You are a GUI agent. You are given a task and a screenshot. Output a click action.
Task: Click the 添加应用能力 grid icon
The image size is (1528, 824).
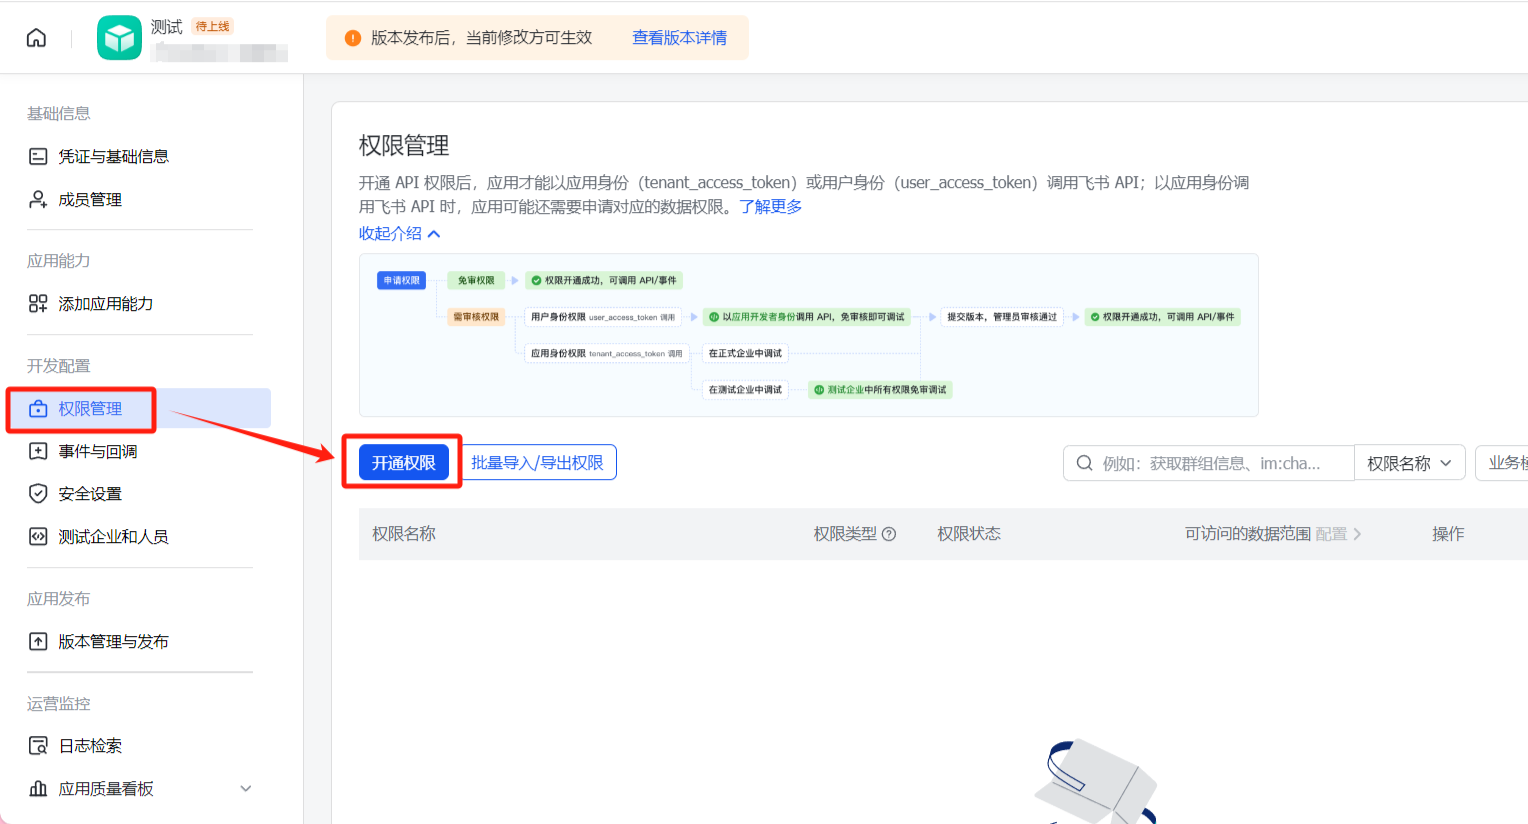tap(38, 304)
